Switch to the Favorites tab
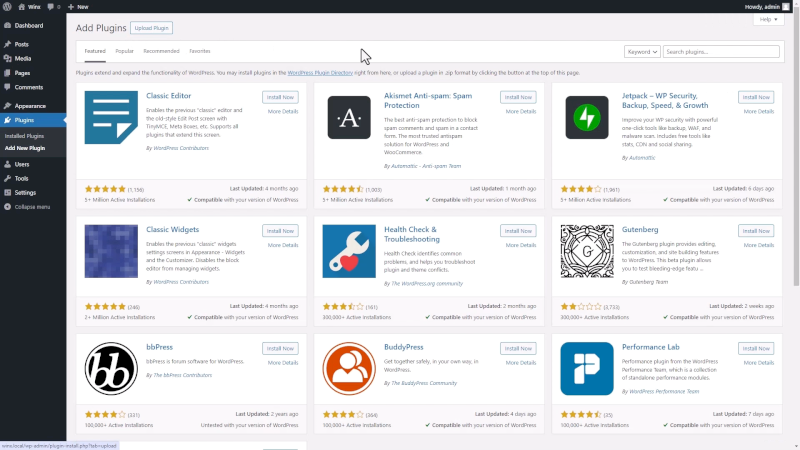Image resolution: width=800 pixels, height=450 pixels. point(199,52)
